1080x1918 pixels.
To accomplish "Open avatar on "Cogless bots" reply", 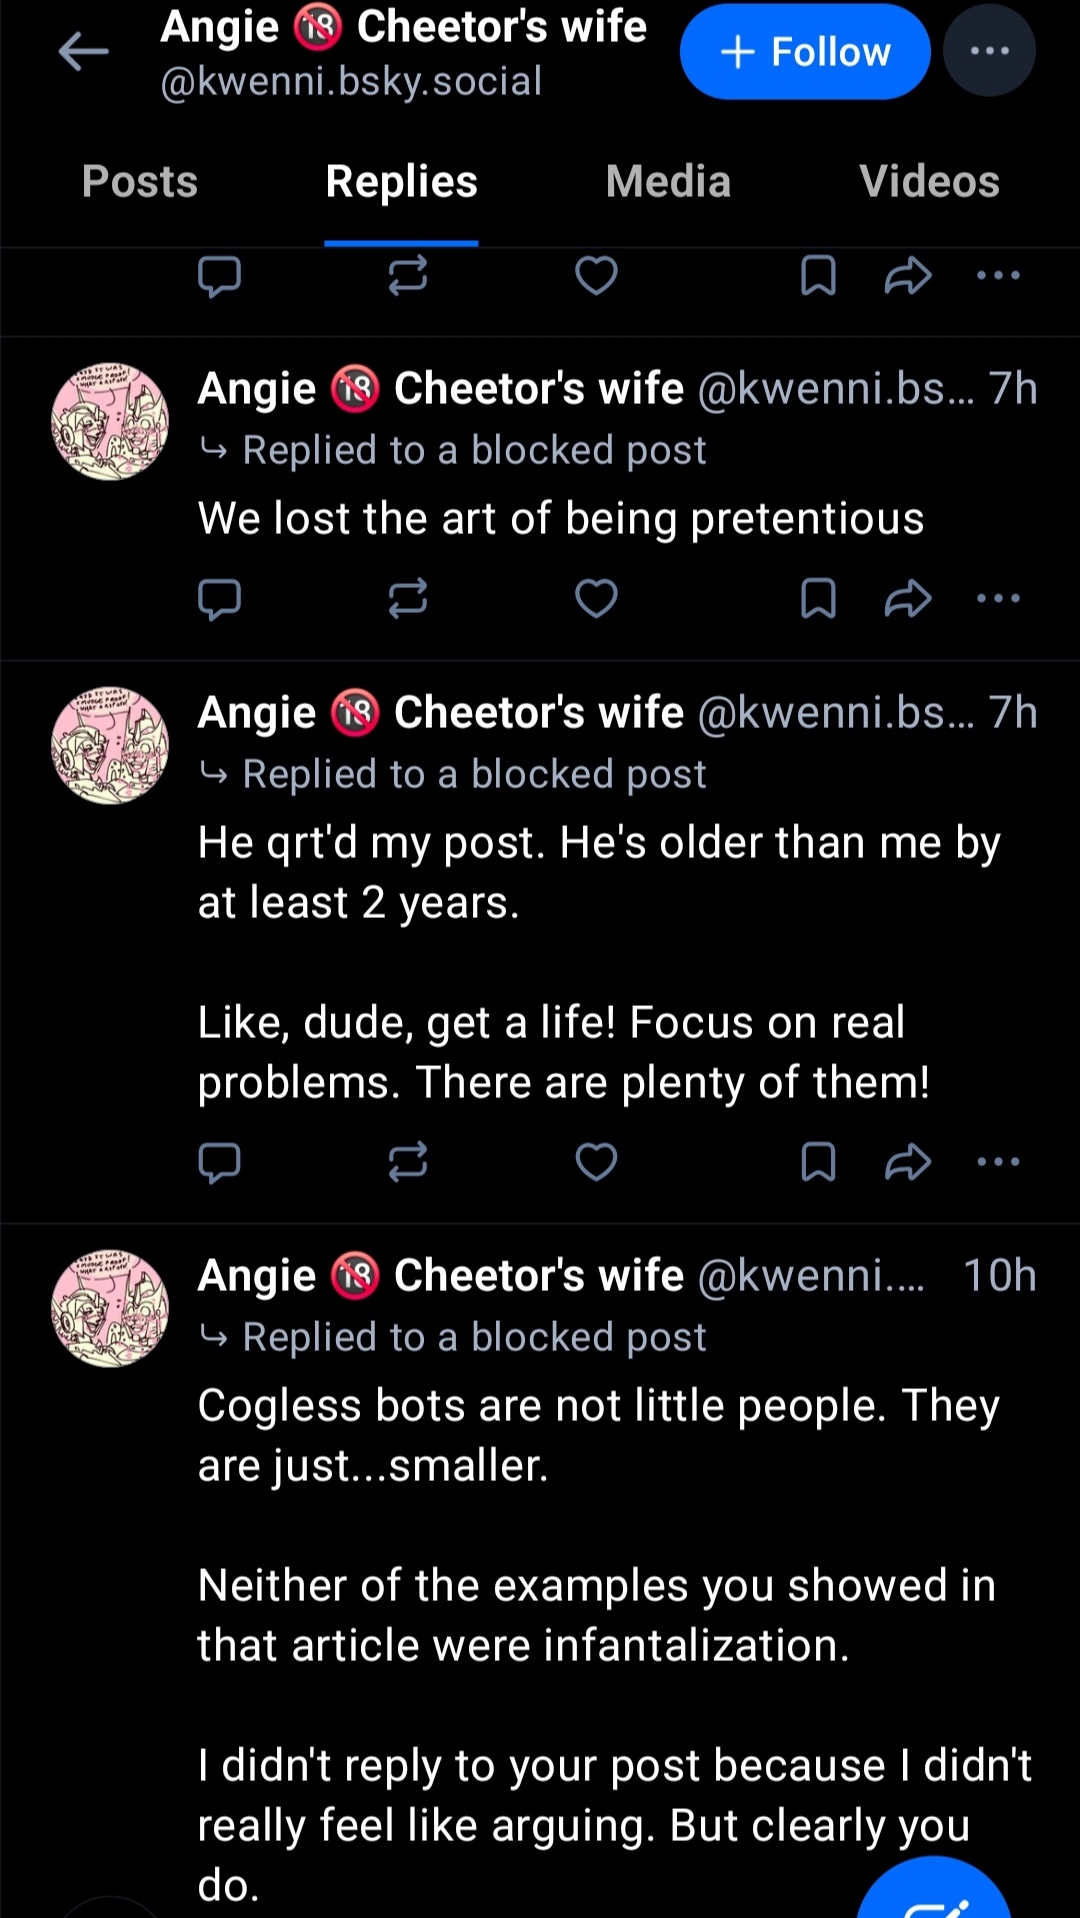I will 110,1308.
